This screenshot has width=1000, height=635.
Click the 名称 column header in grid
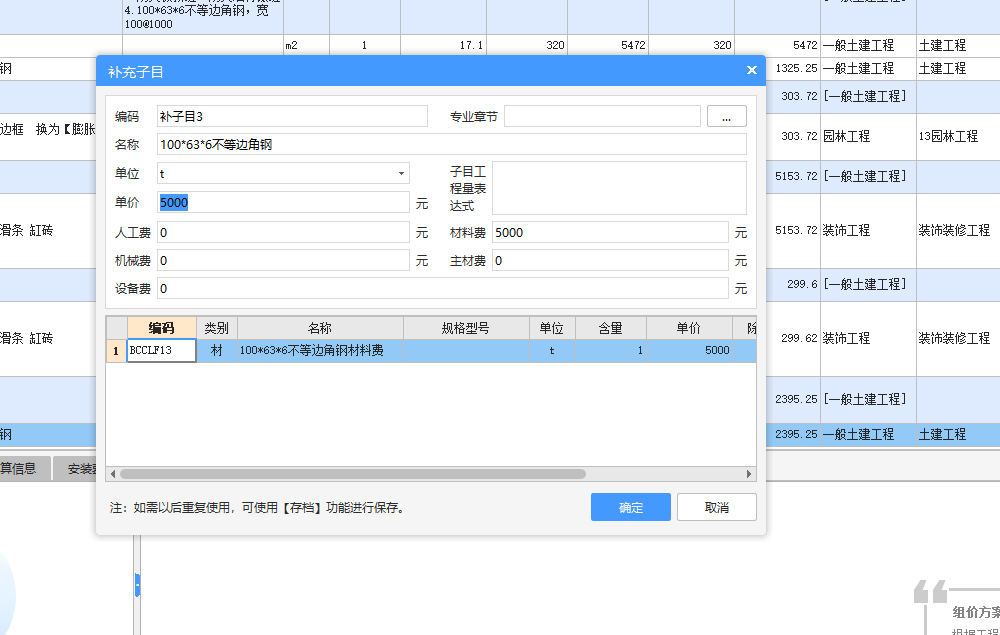(320, 328)
